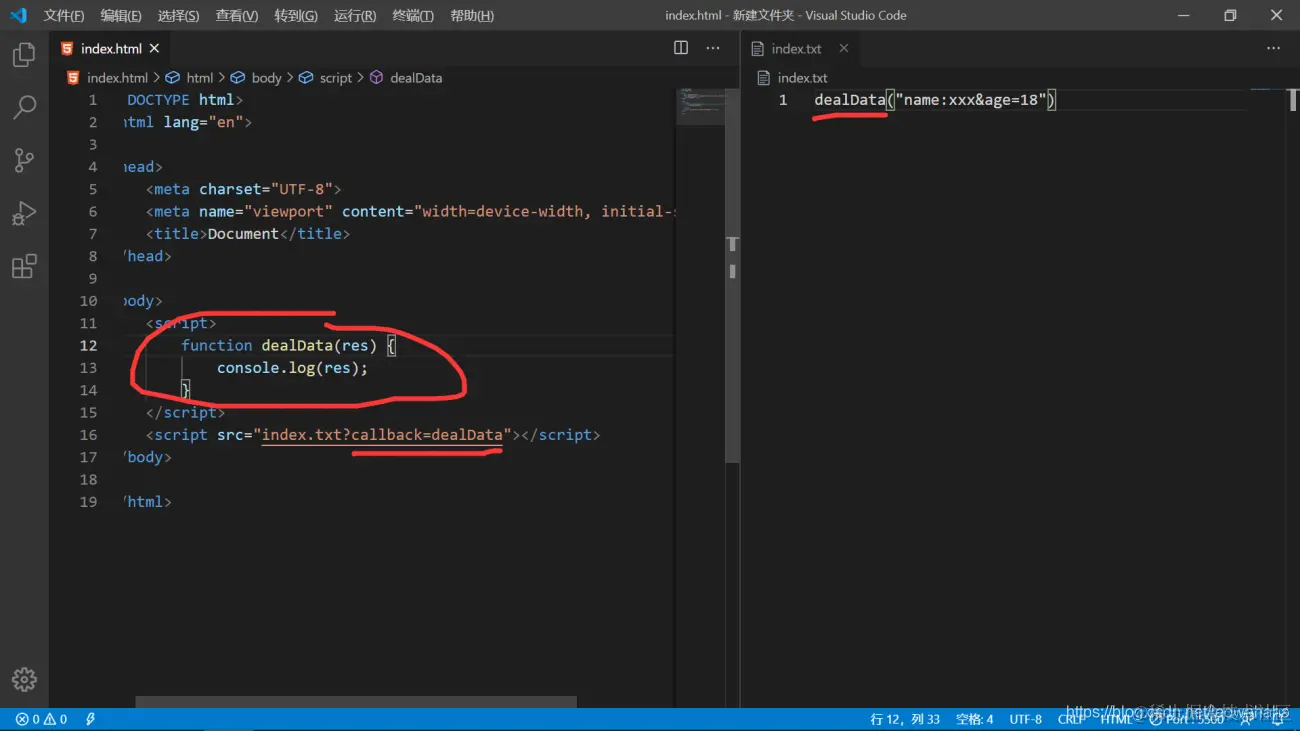Click index.txt in the right editor breadcrumb
Image resolution: width=1300 pixels, height=731 pixels.
pyautogui.click(x=793, y=78)
